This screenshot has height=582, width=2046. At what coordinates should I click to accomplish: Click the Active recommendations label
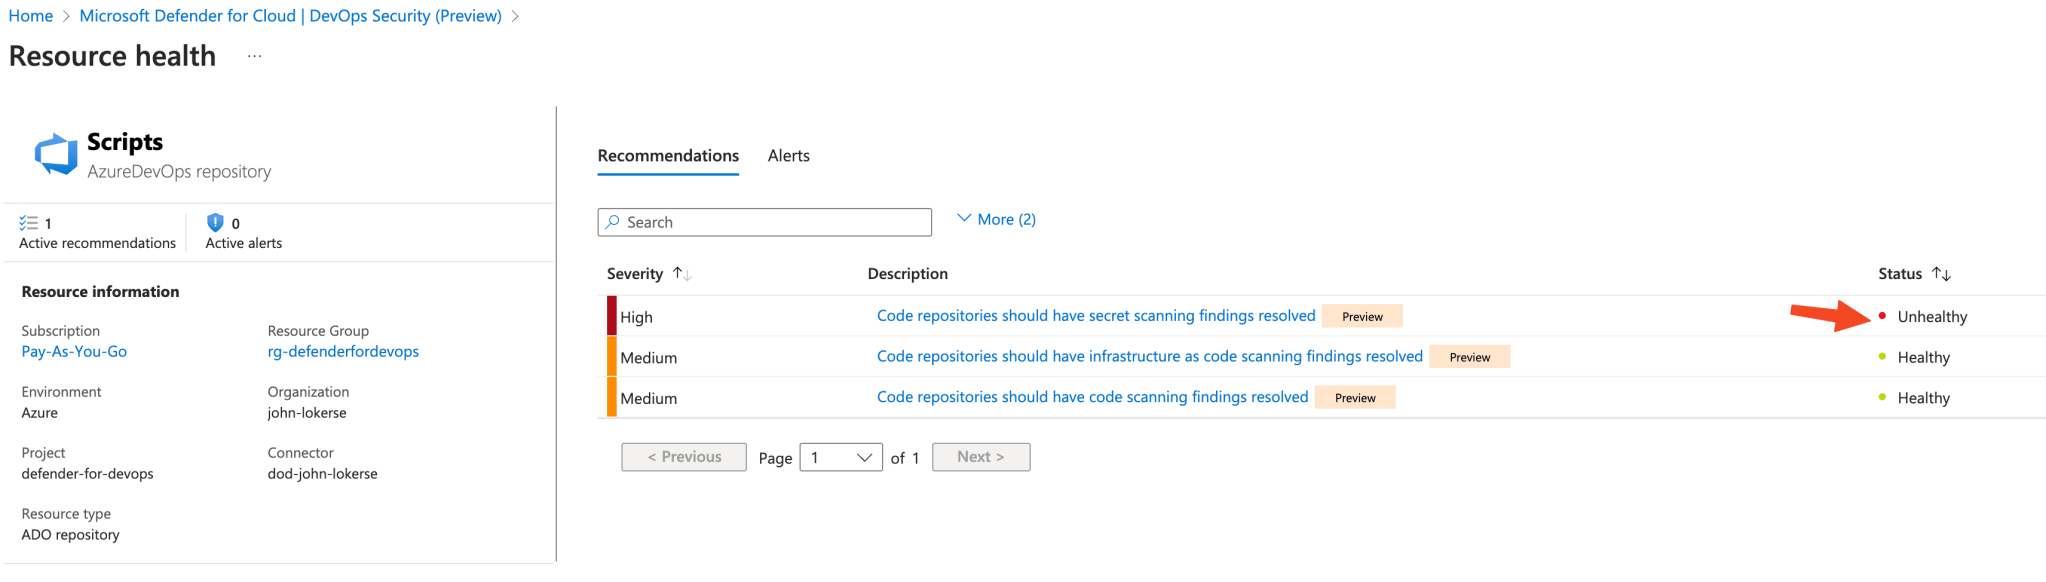(97, 243)
